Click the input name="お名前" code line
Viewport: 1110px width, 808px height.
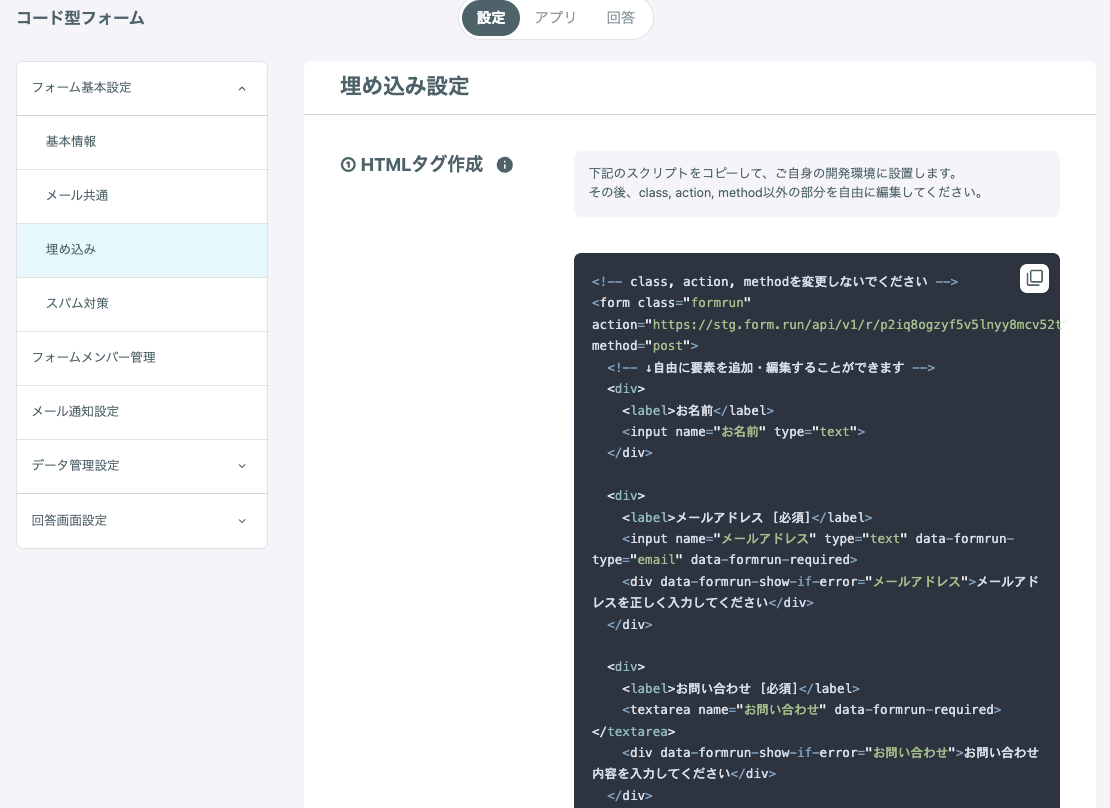(x=743, y=431)
